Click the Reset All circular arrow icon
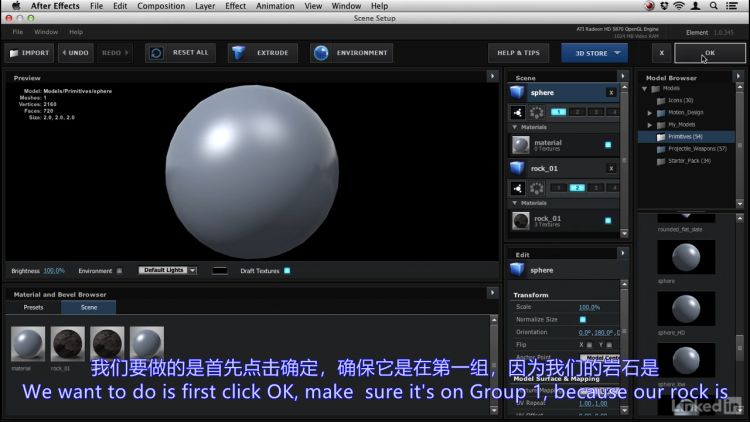750x422 pixels. point(156,53)
